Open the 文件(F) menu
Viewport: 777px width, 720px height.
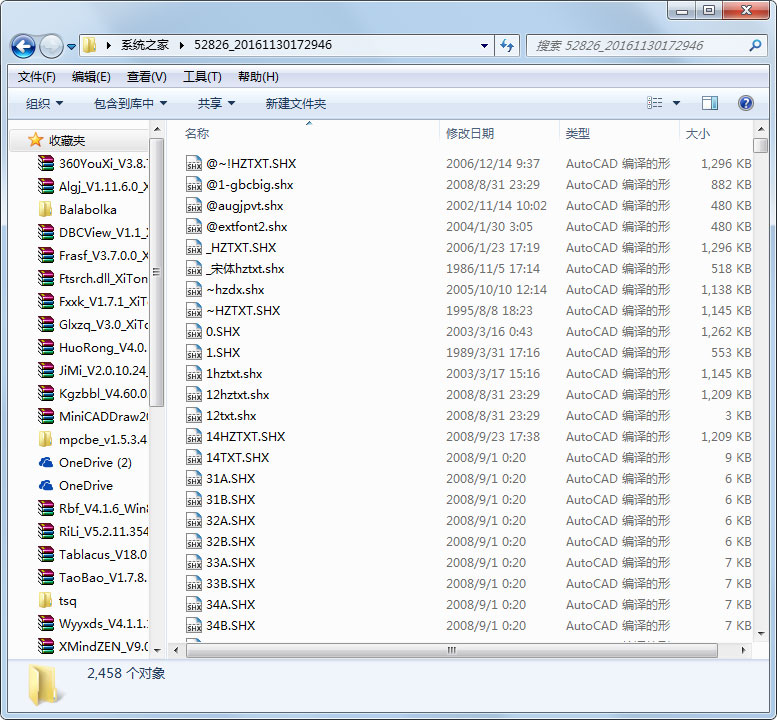point(37,77)
